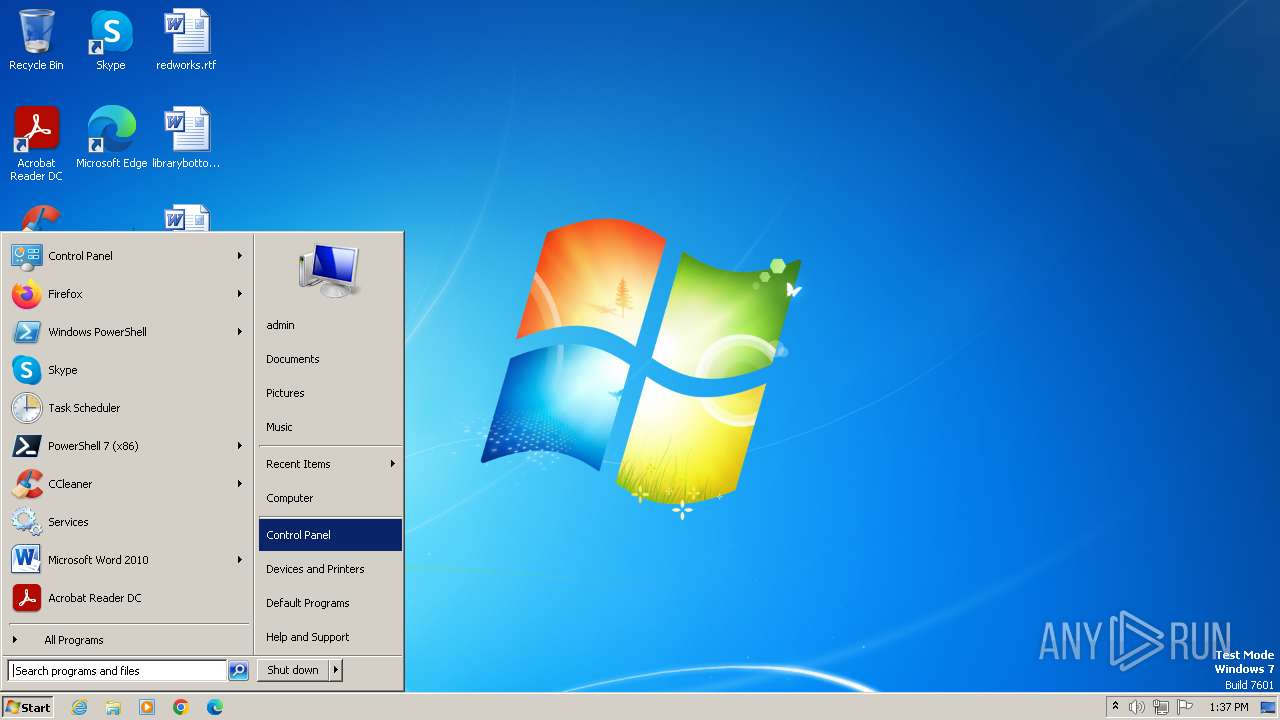Click the volume speaker tray icon
Image resolution: width=1280 pixels, height=720 pixels.
[1137, 707]
